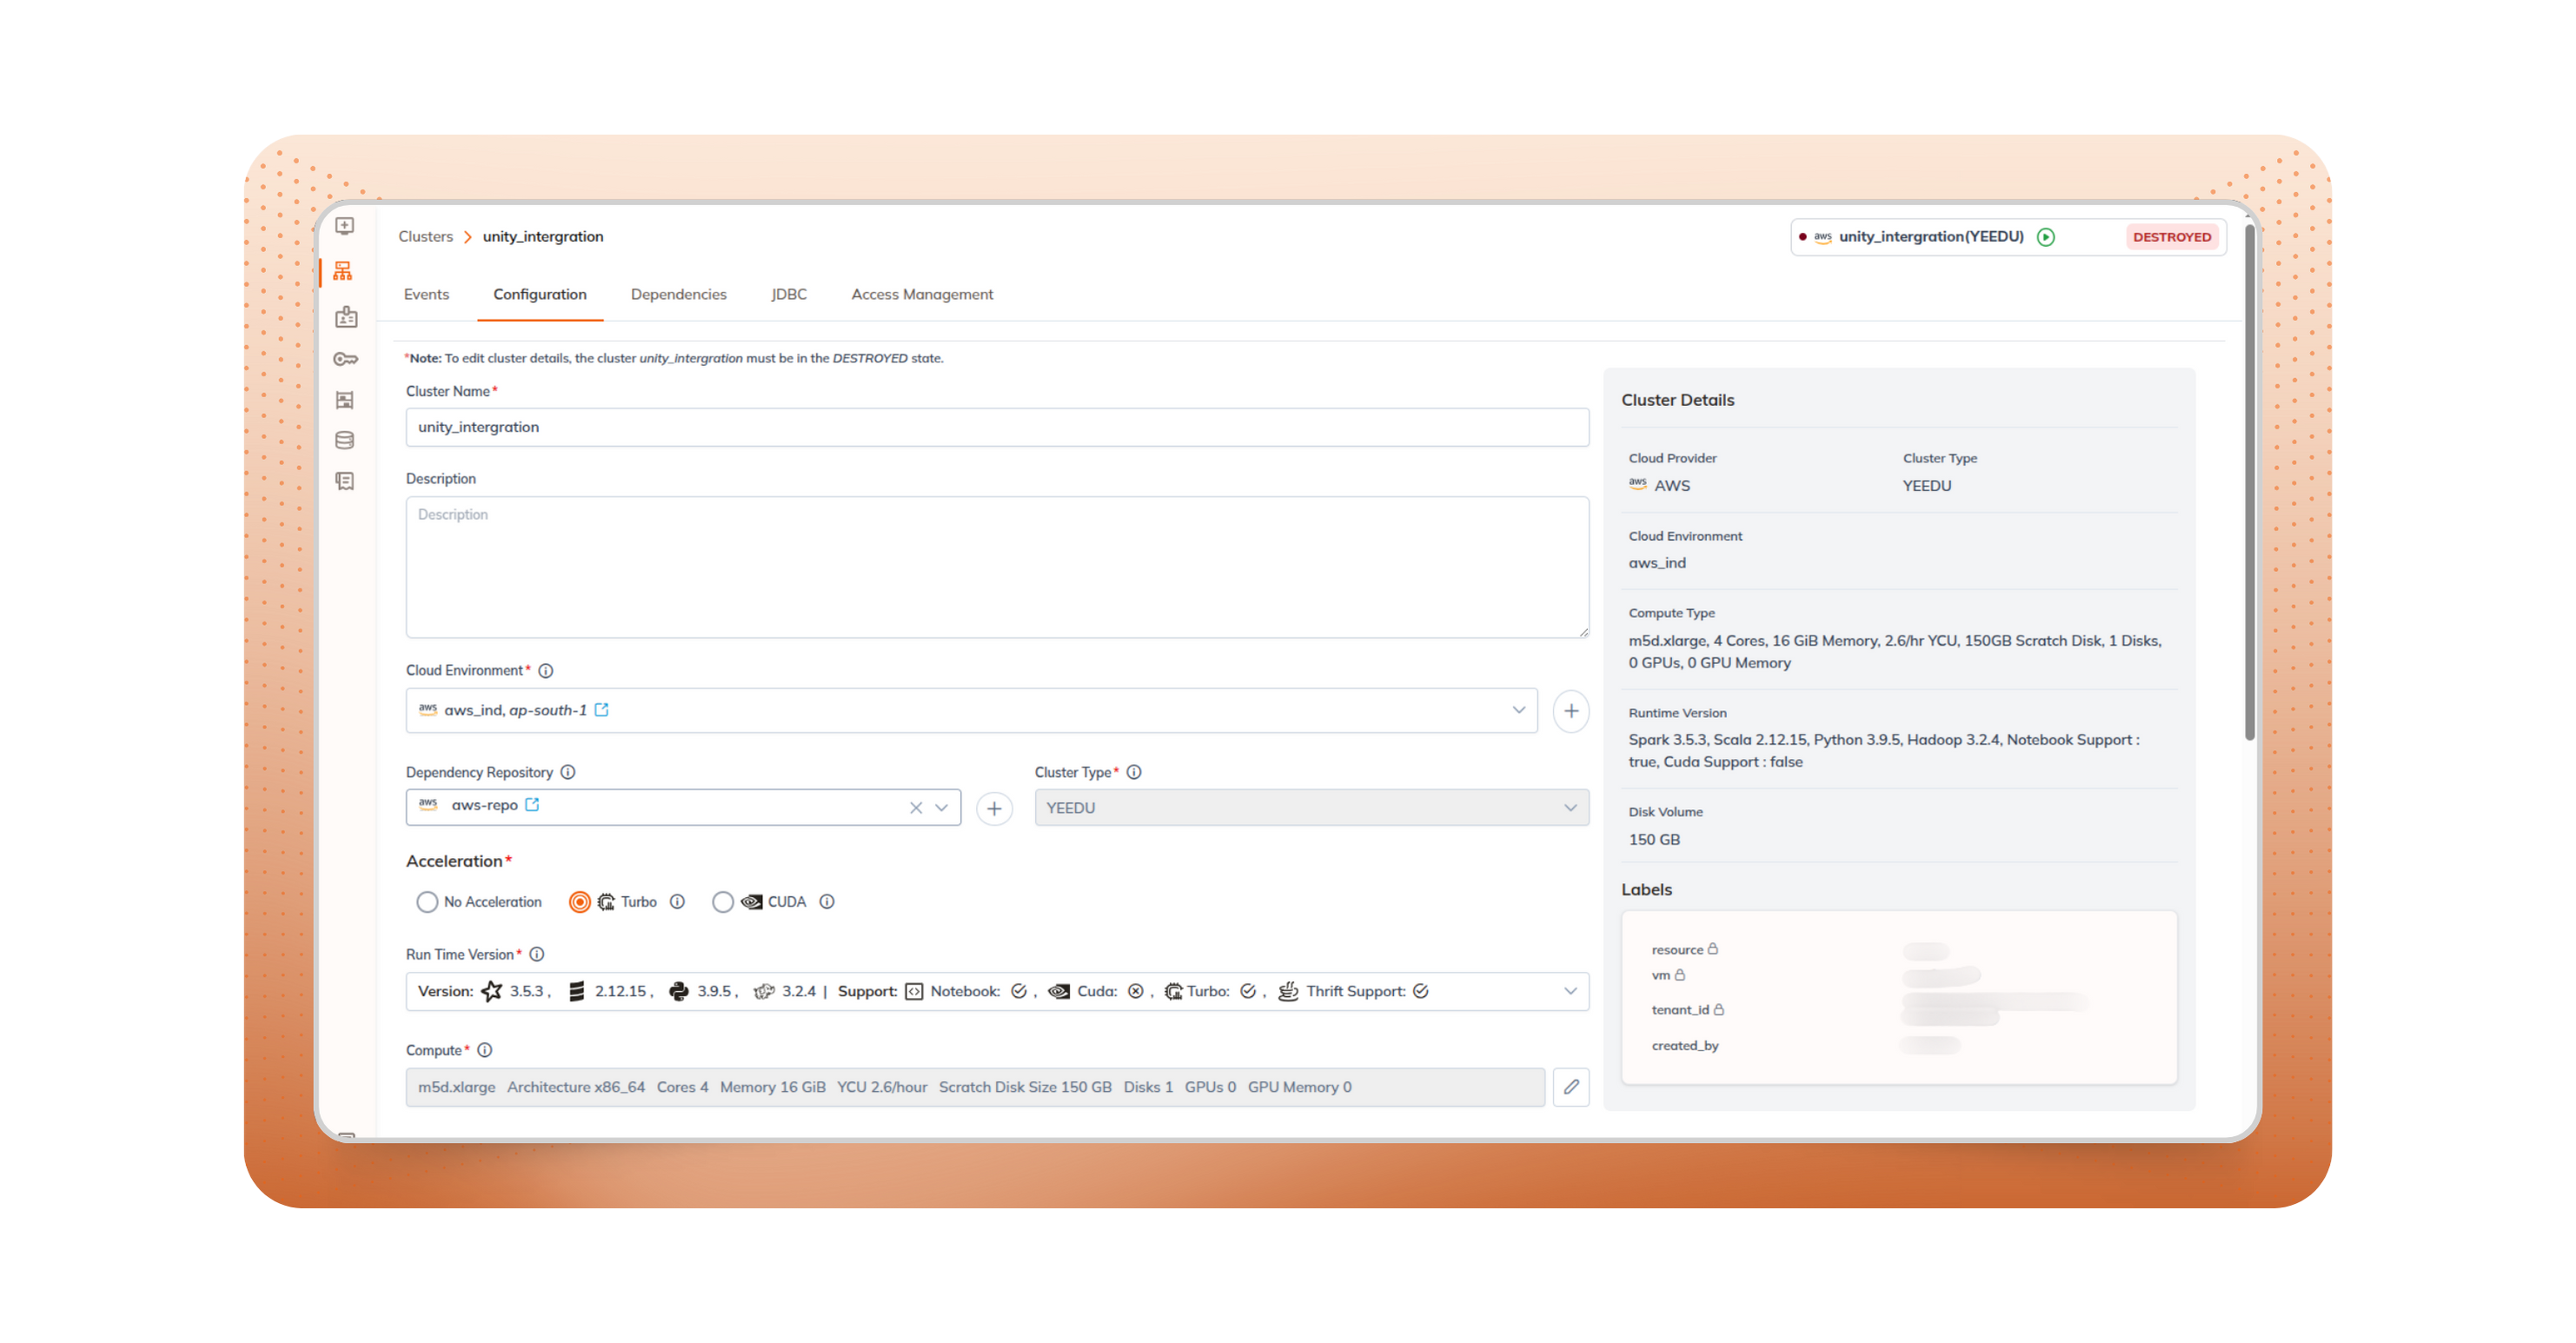Open the key credentials icon in sidebar
The height and width of the screenshot is (1343, 2576).
click(345, 359)
